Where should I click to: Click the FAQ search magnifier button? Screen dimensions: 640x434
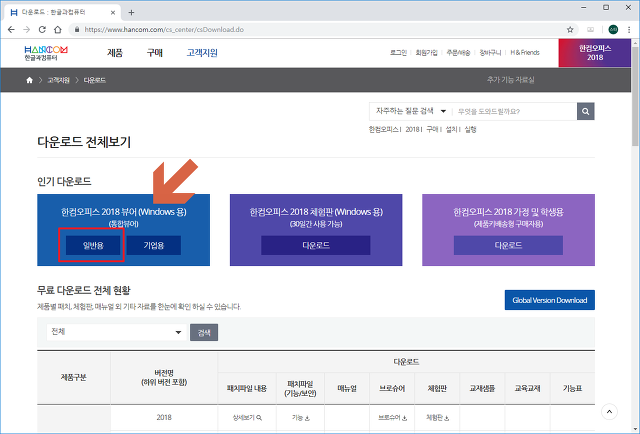pyautogui.click(x=586, y=111)
